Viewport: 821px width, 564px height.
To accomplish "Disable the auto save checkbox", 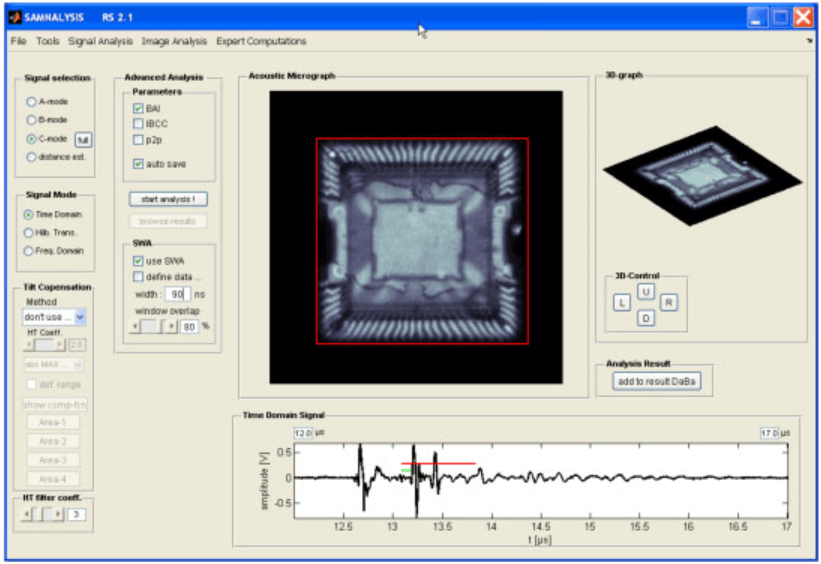I will click(x=138, y=164).
